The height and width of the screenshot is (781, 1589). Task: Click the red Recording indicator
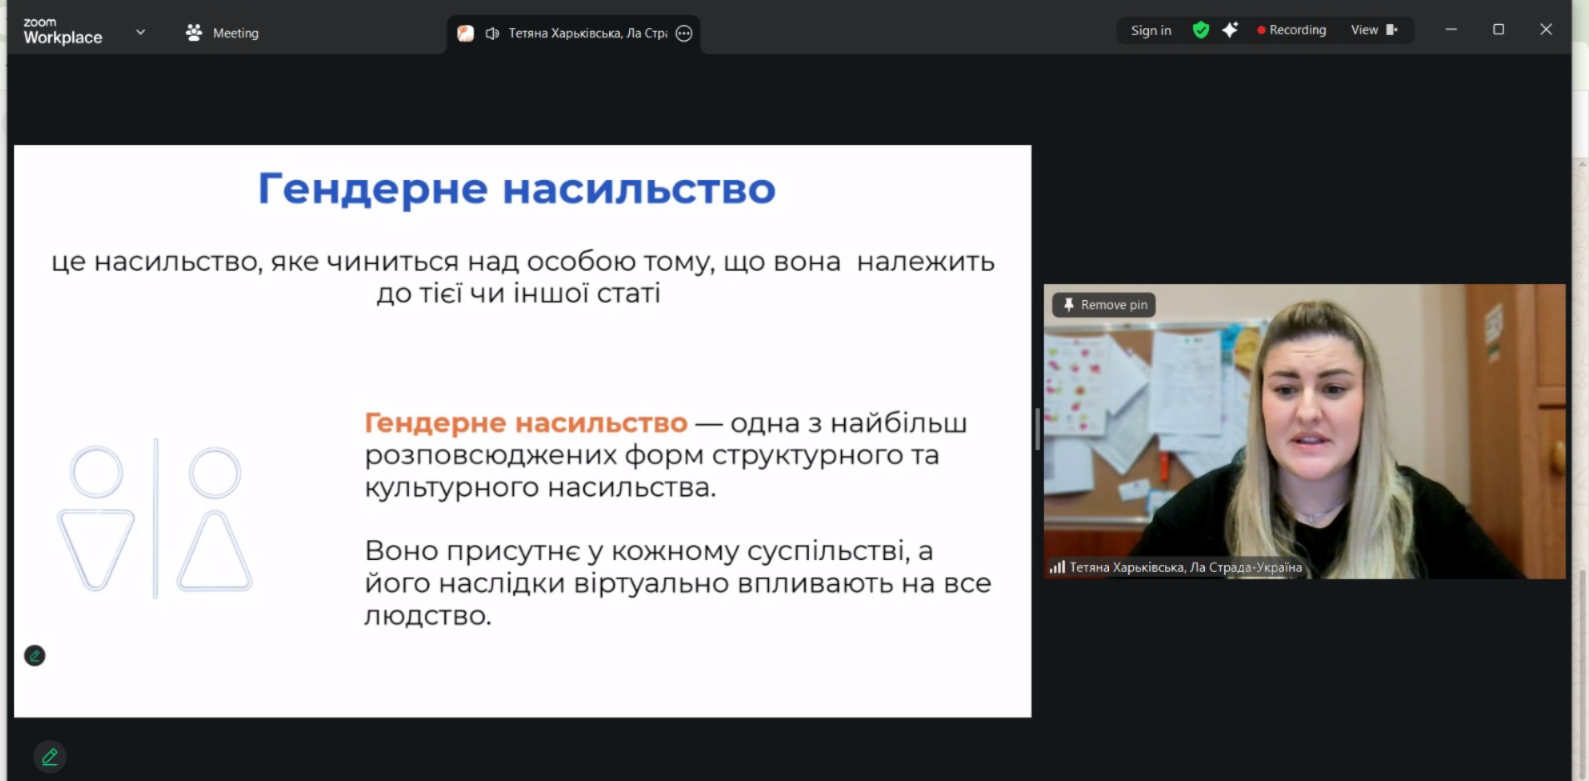tap(1291, 30)
